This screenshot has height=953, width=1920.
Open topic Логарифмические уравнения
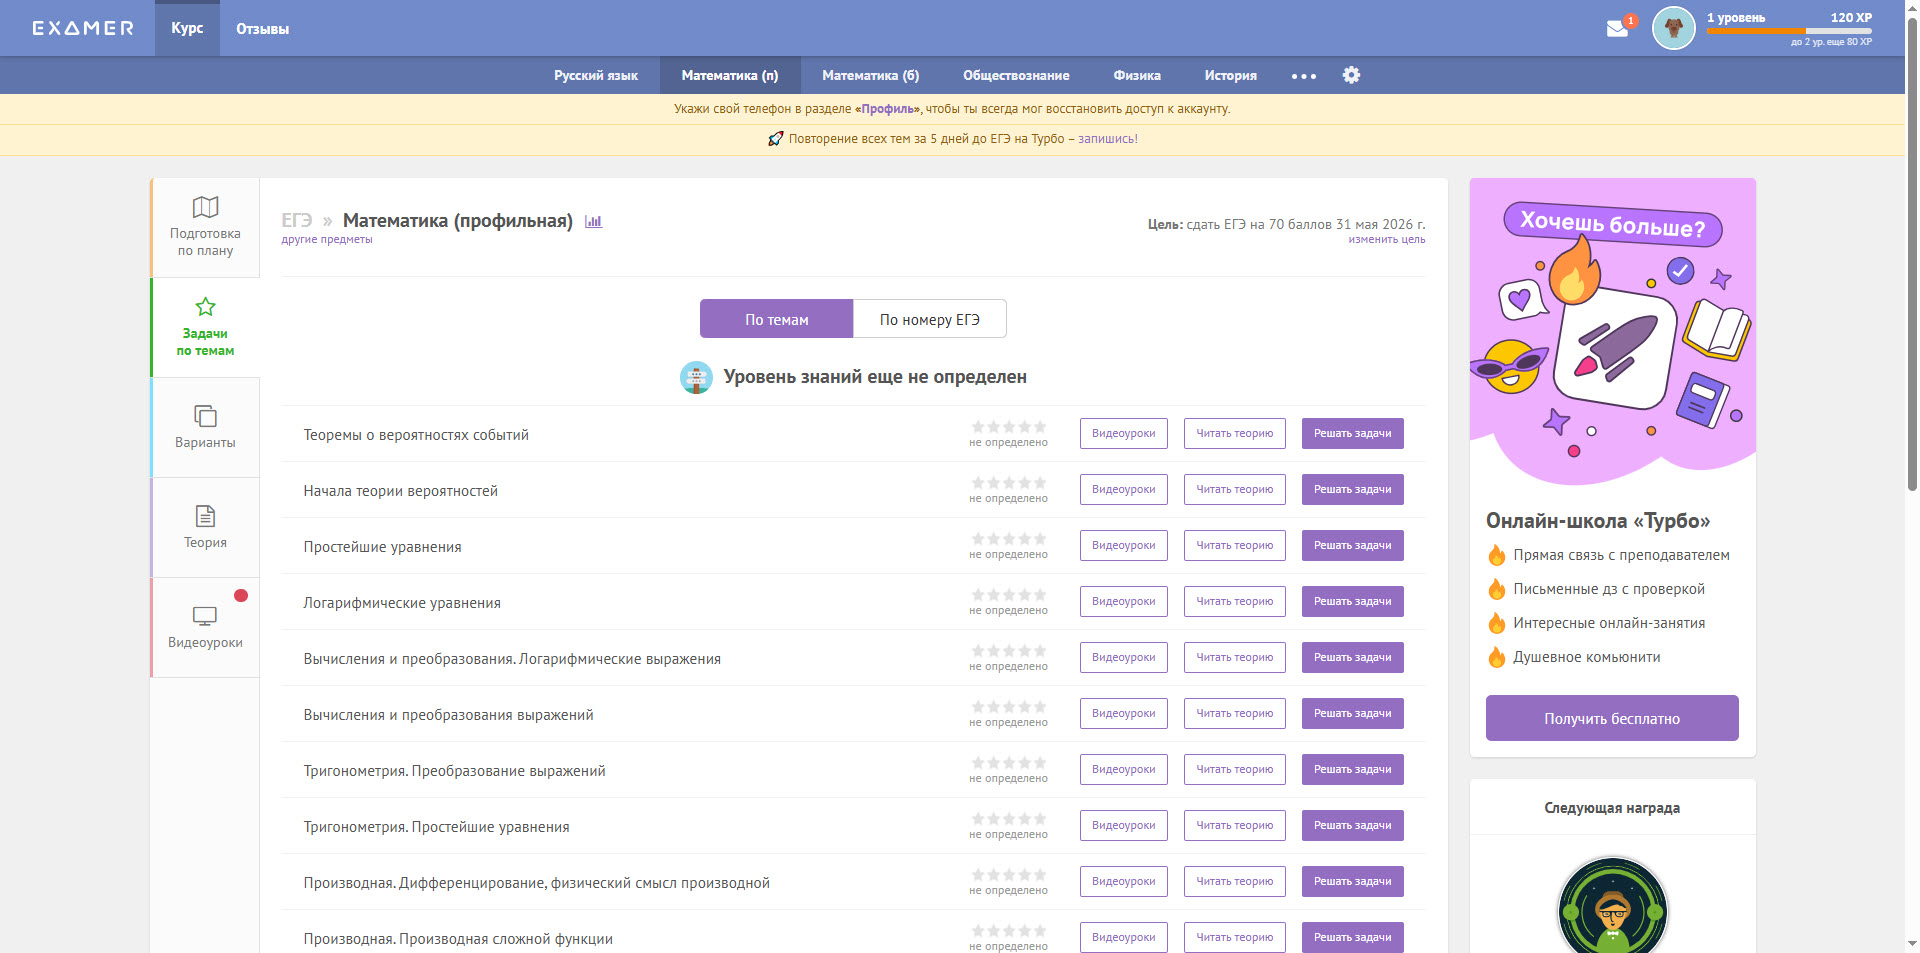(402, 603)
